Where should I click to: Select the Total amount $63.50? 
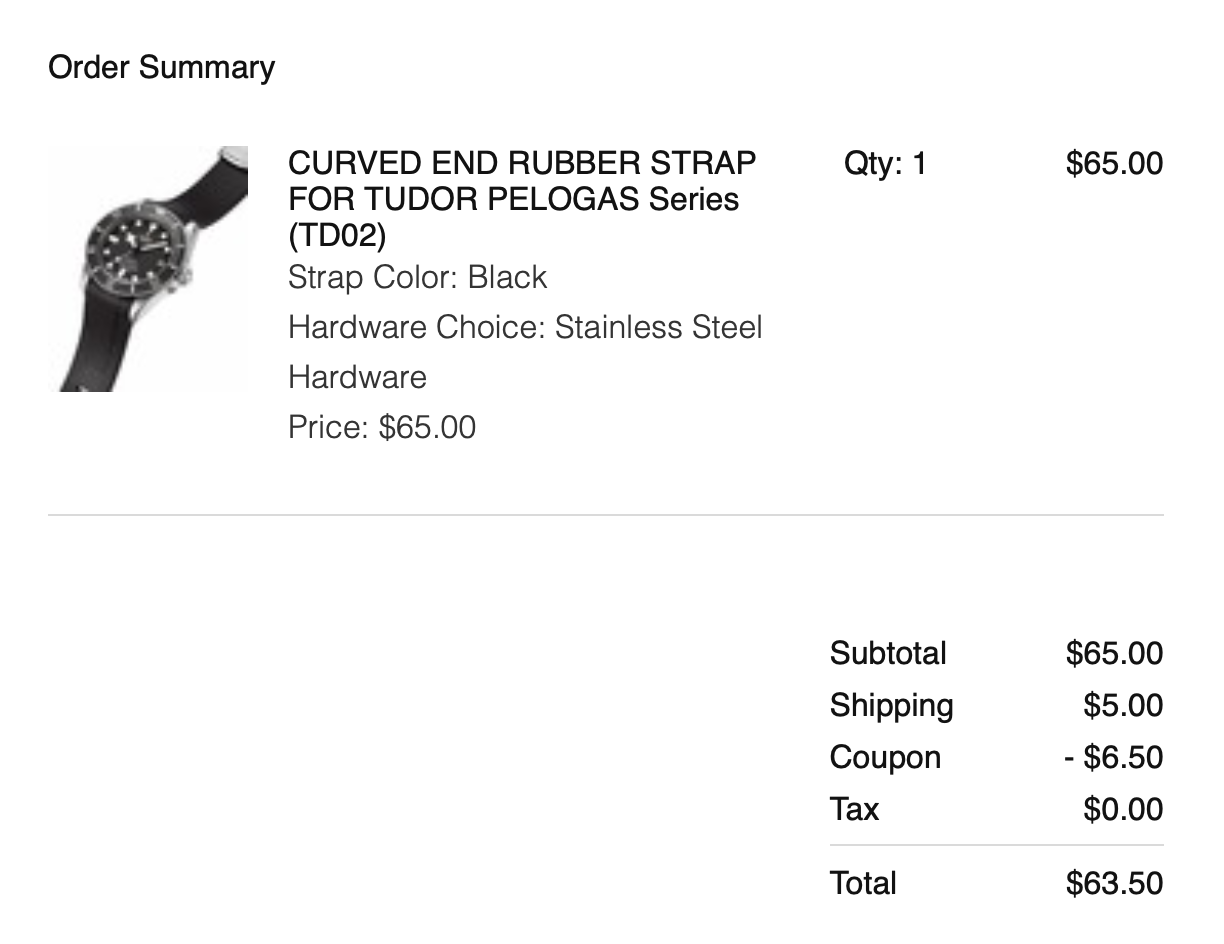[1114, 883]
